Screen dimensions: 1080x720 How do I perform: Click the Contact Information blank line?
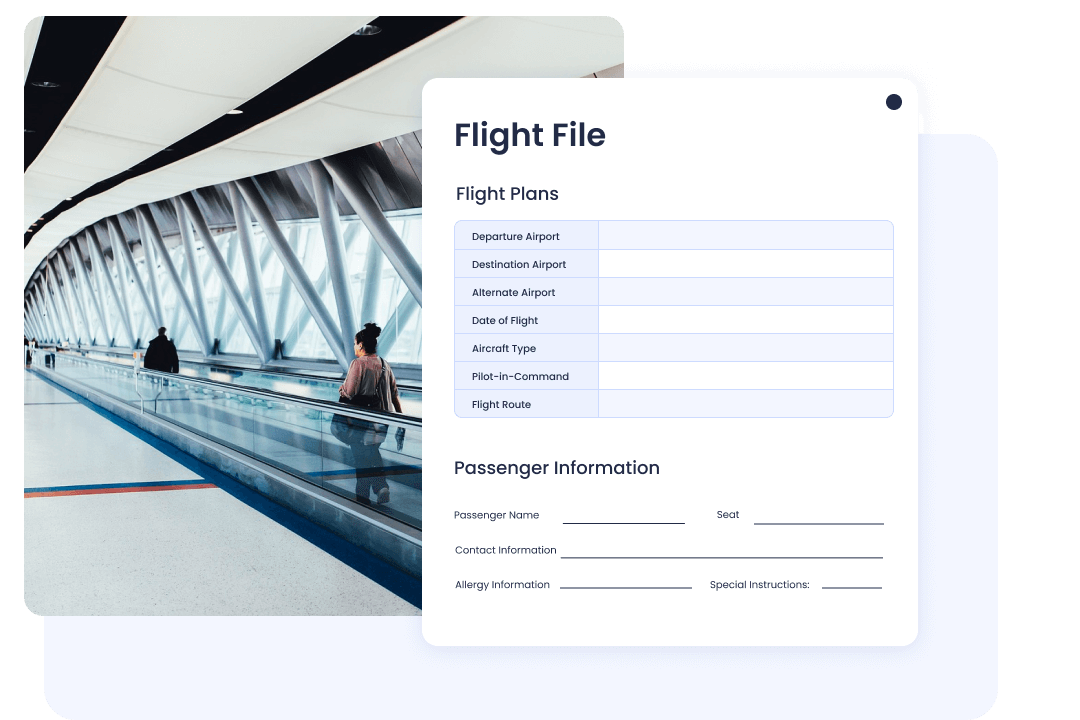point(722,554)
